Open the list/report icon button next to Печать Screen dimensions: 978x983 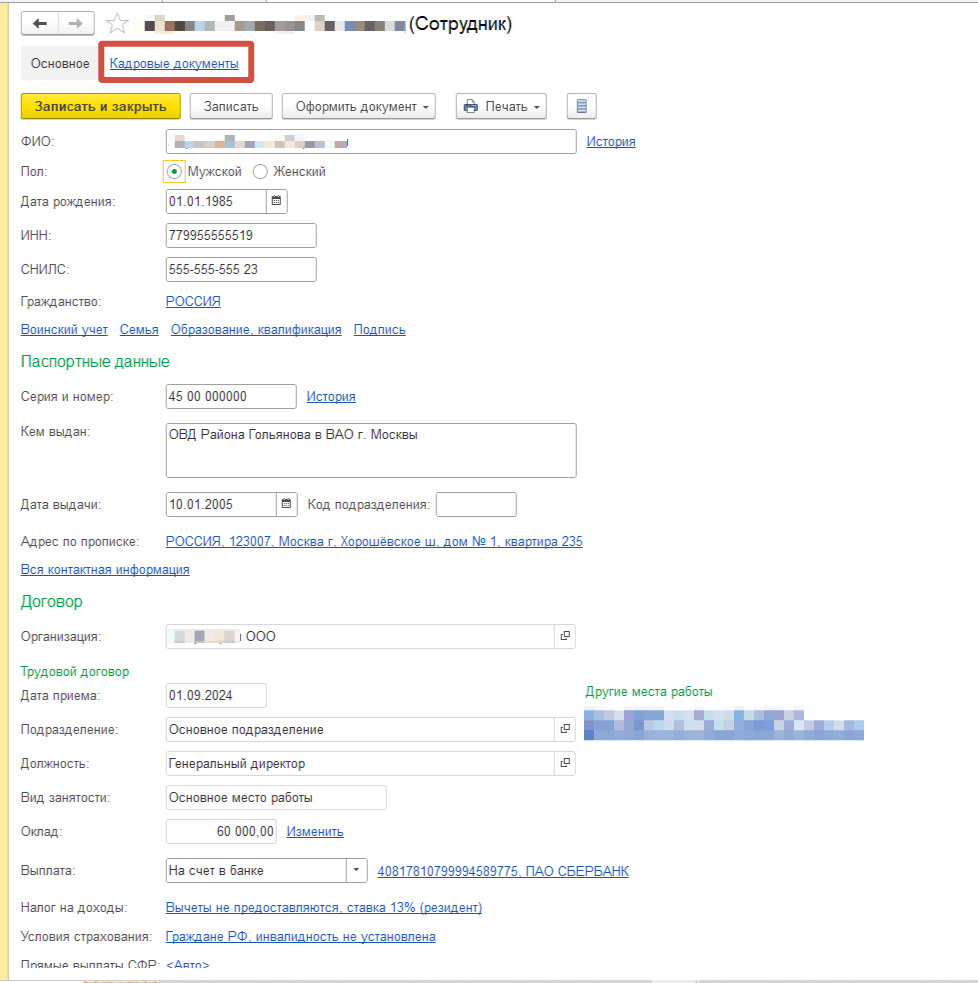click(581, 107)
